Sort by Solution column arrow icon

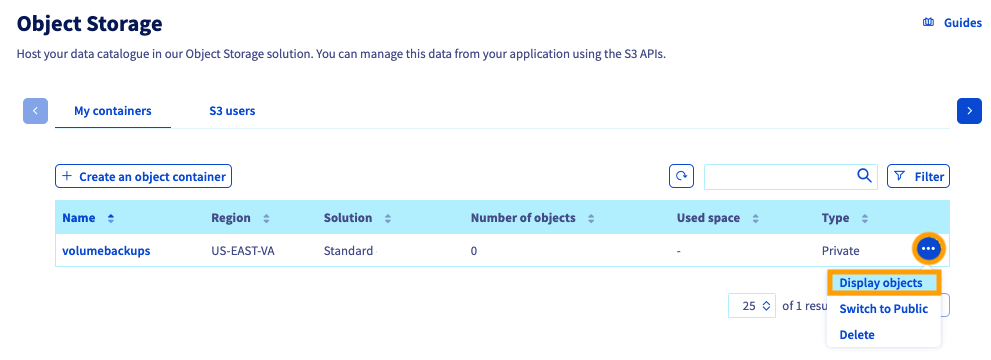click(x=387, y=219)
